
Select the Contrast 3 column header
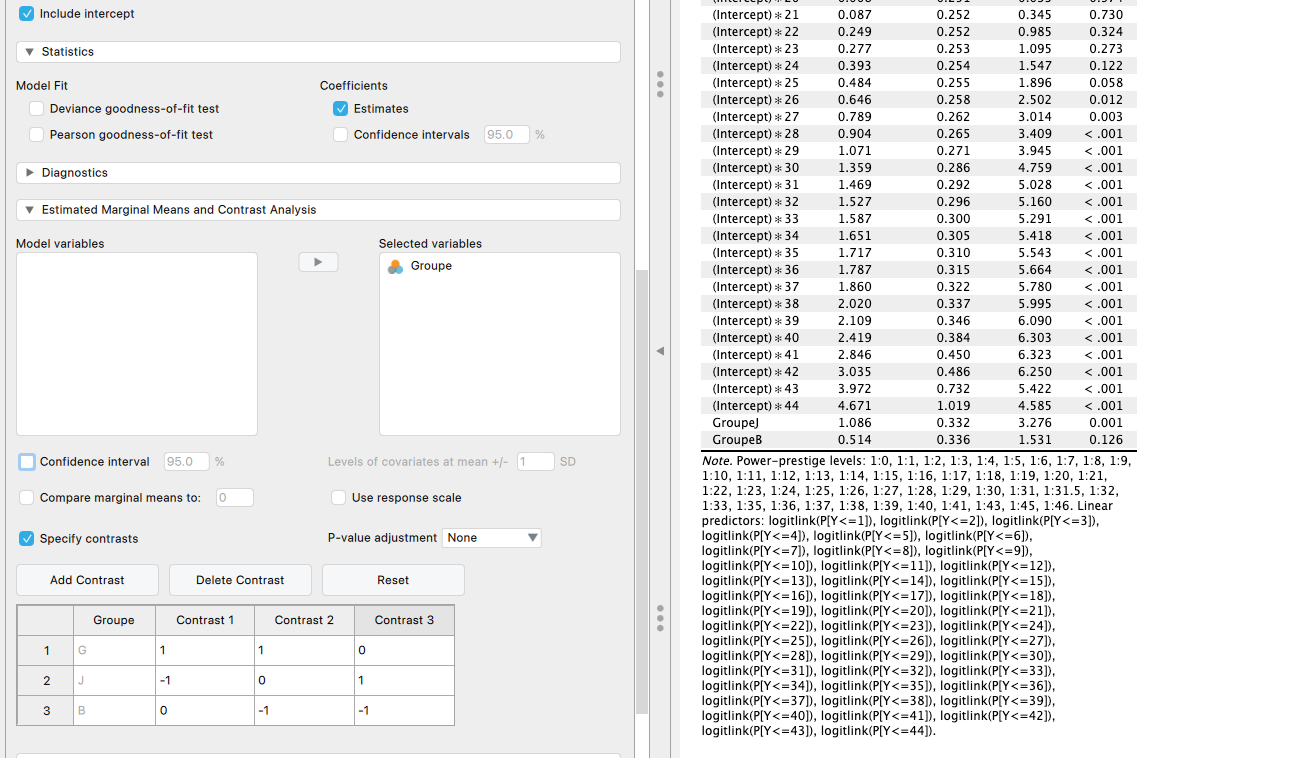click(404, 620)
